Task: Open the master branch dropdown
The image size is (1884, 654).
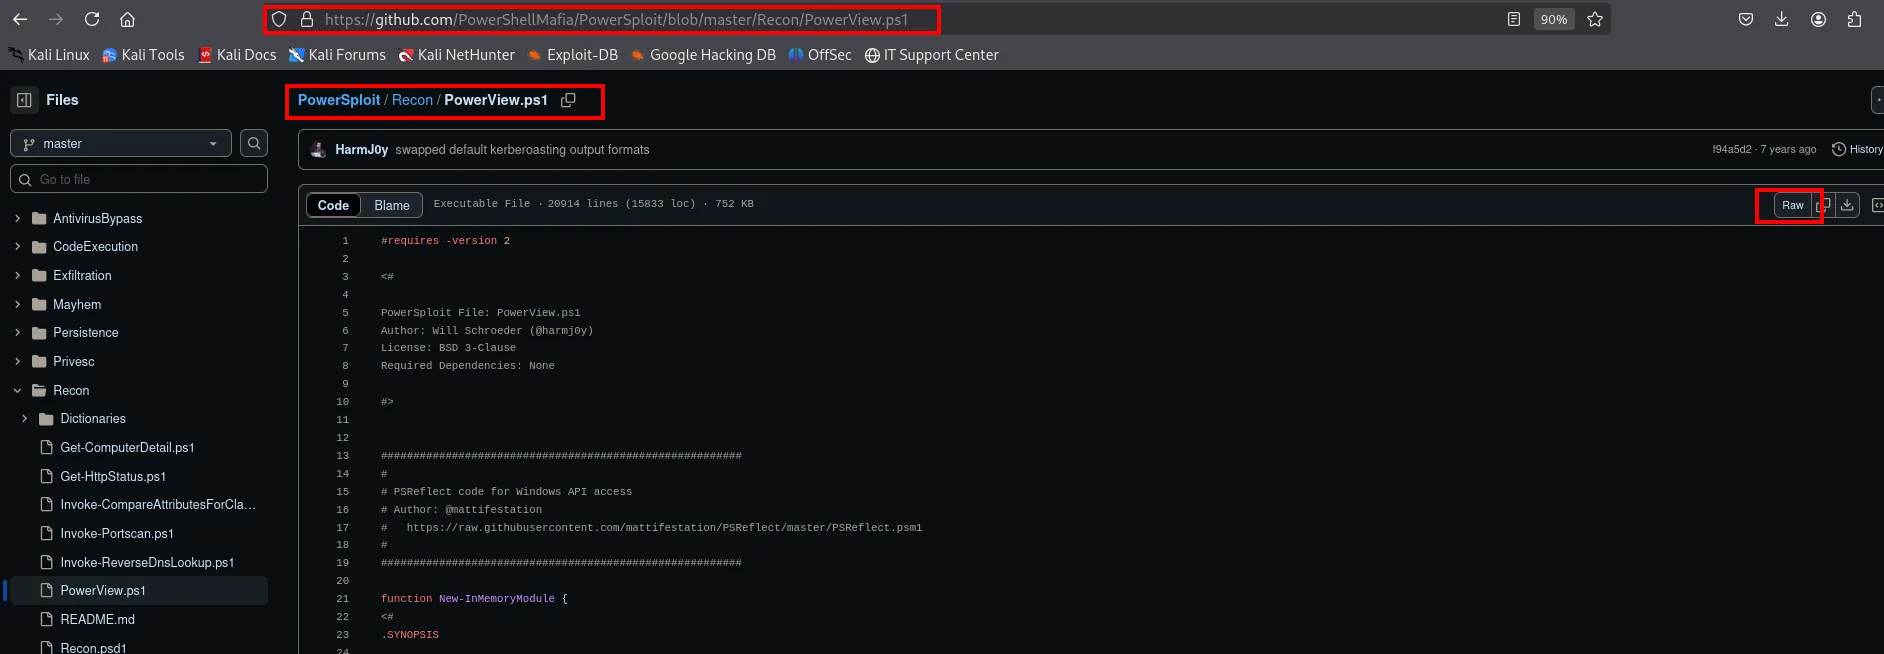Action: [121, 144]
